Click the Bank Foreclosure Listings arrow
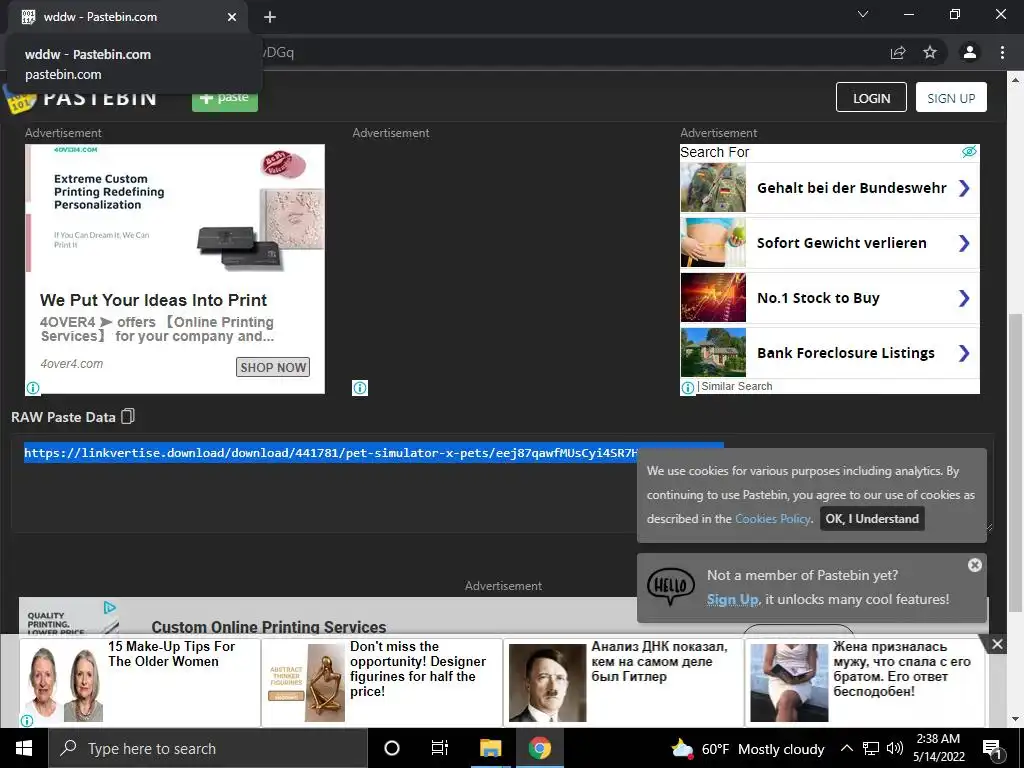 coord(964,353)
